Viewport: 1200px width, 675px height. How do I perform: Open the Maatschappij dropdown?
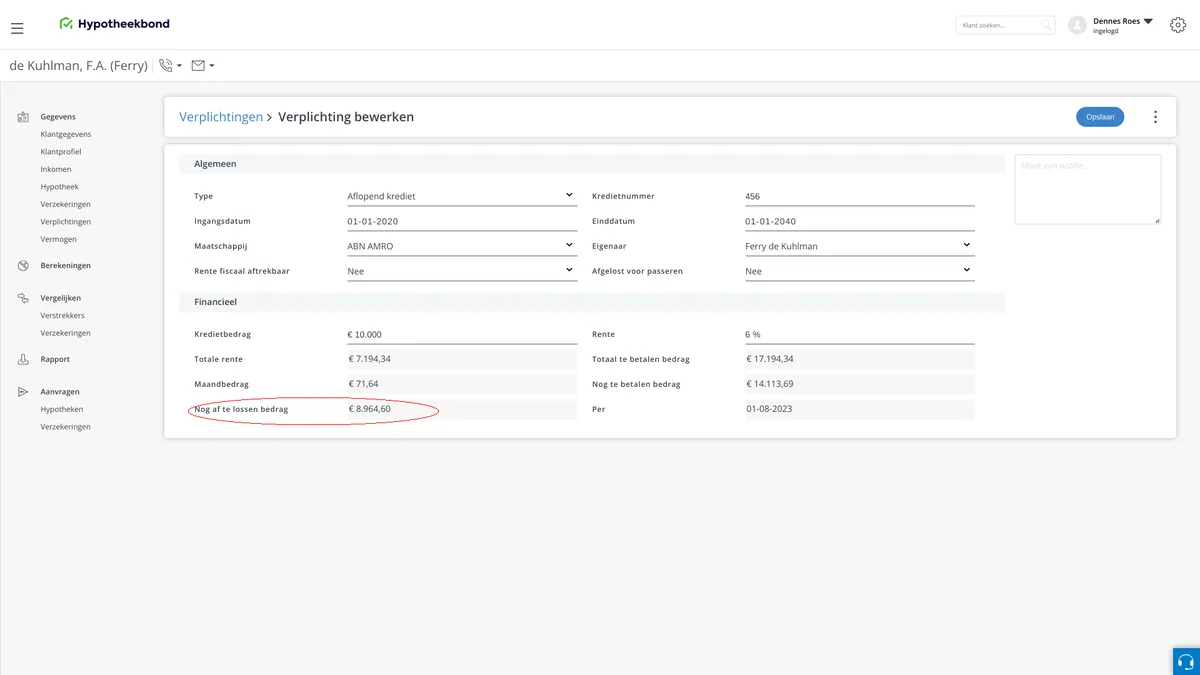pyautogui.click(x=460, y=246)
